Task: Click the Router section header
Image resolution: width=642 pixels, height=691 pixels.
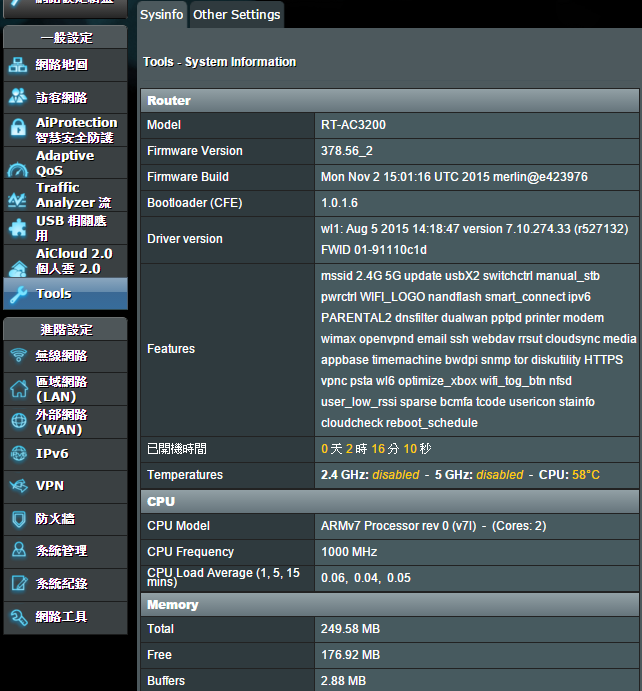Action: pyautogui.click(x=390, y=100)
